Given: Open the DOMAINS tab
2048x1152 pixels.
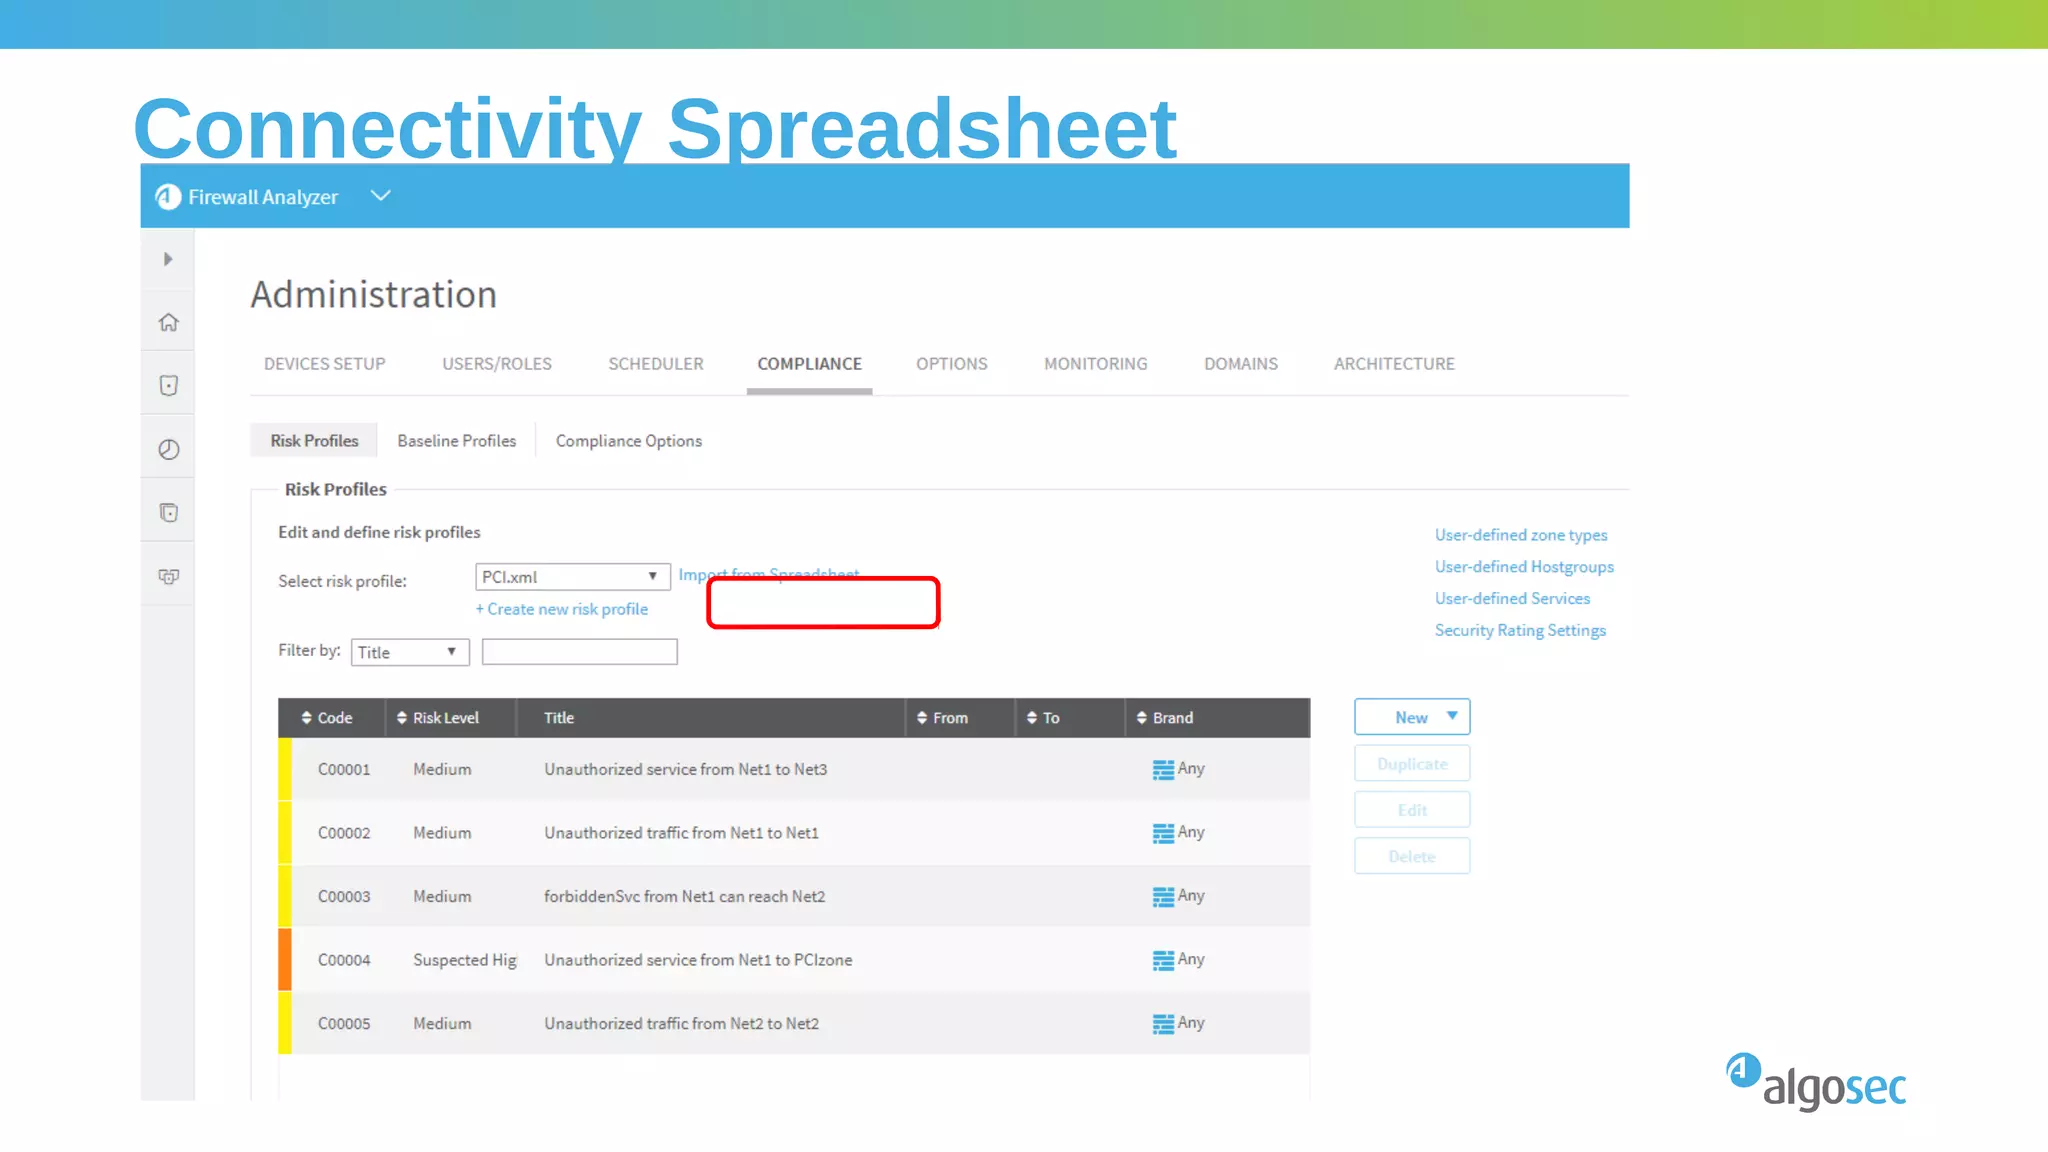Looking at the screenshot, I should point(1240,364).
